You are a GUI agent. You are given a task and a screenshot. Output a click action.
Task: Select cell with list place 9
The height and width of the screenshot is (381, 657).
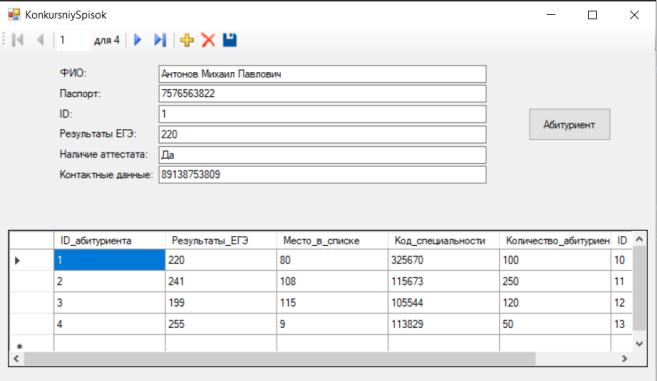[x=332, y=324]
